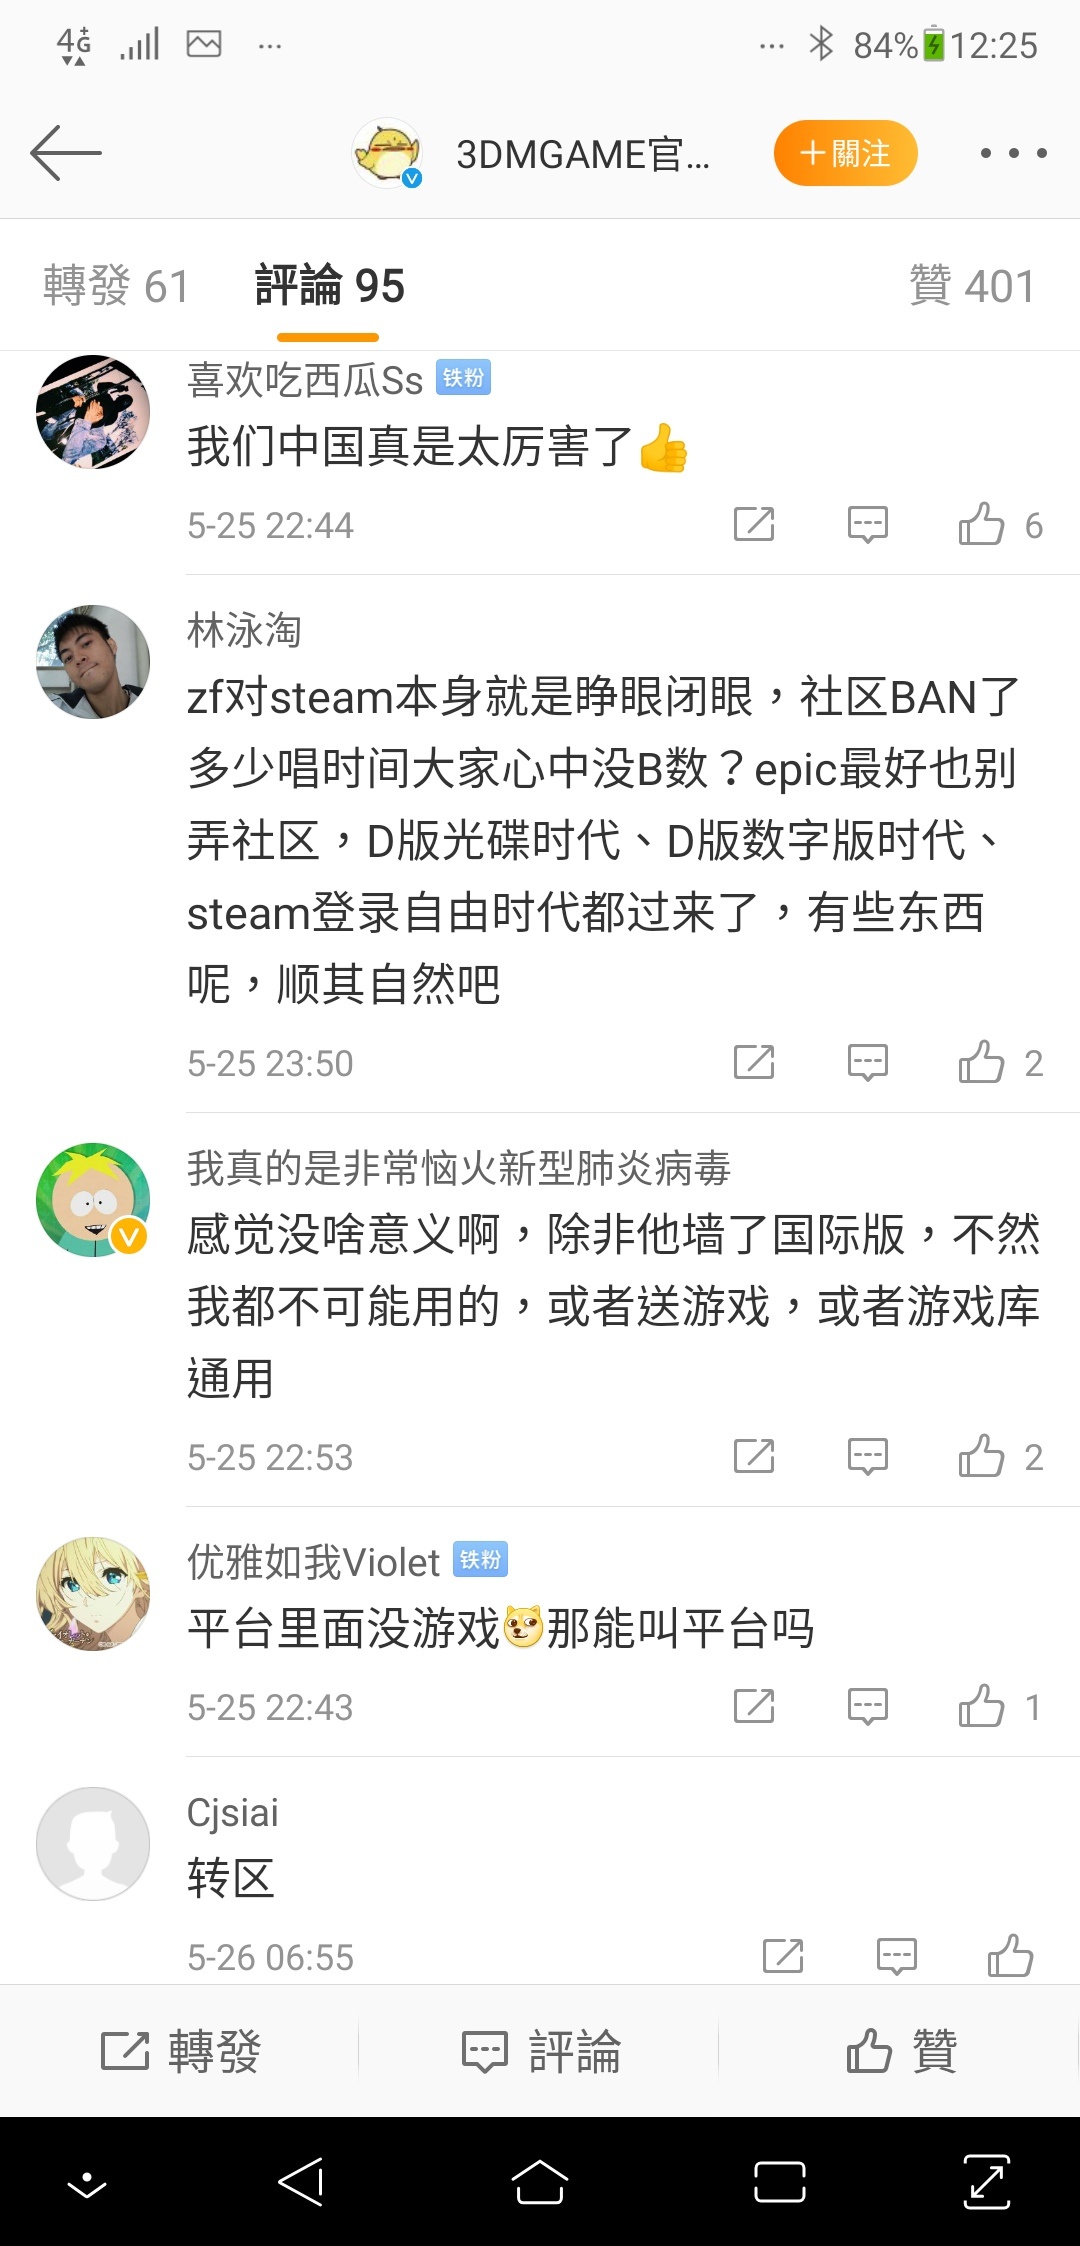Viewport: 1080px width, 2246px height.
Task: Thumbs-up Cjsiai's 转区 comment
Action: 1010,1955
